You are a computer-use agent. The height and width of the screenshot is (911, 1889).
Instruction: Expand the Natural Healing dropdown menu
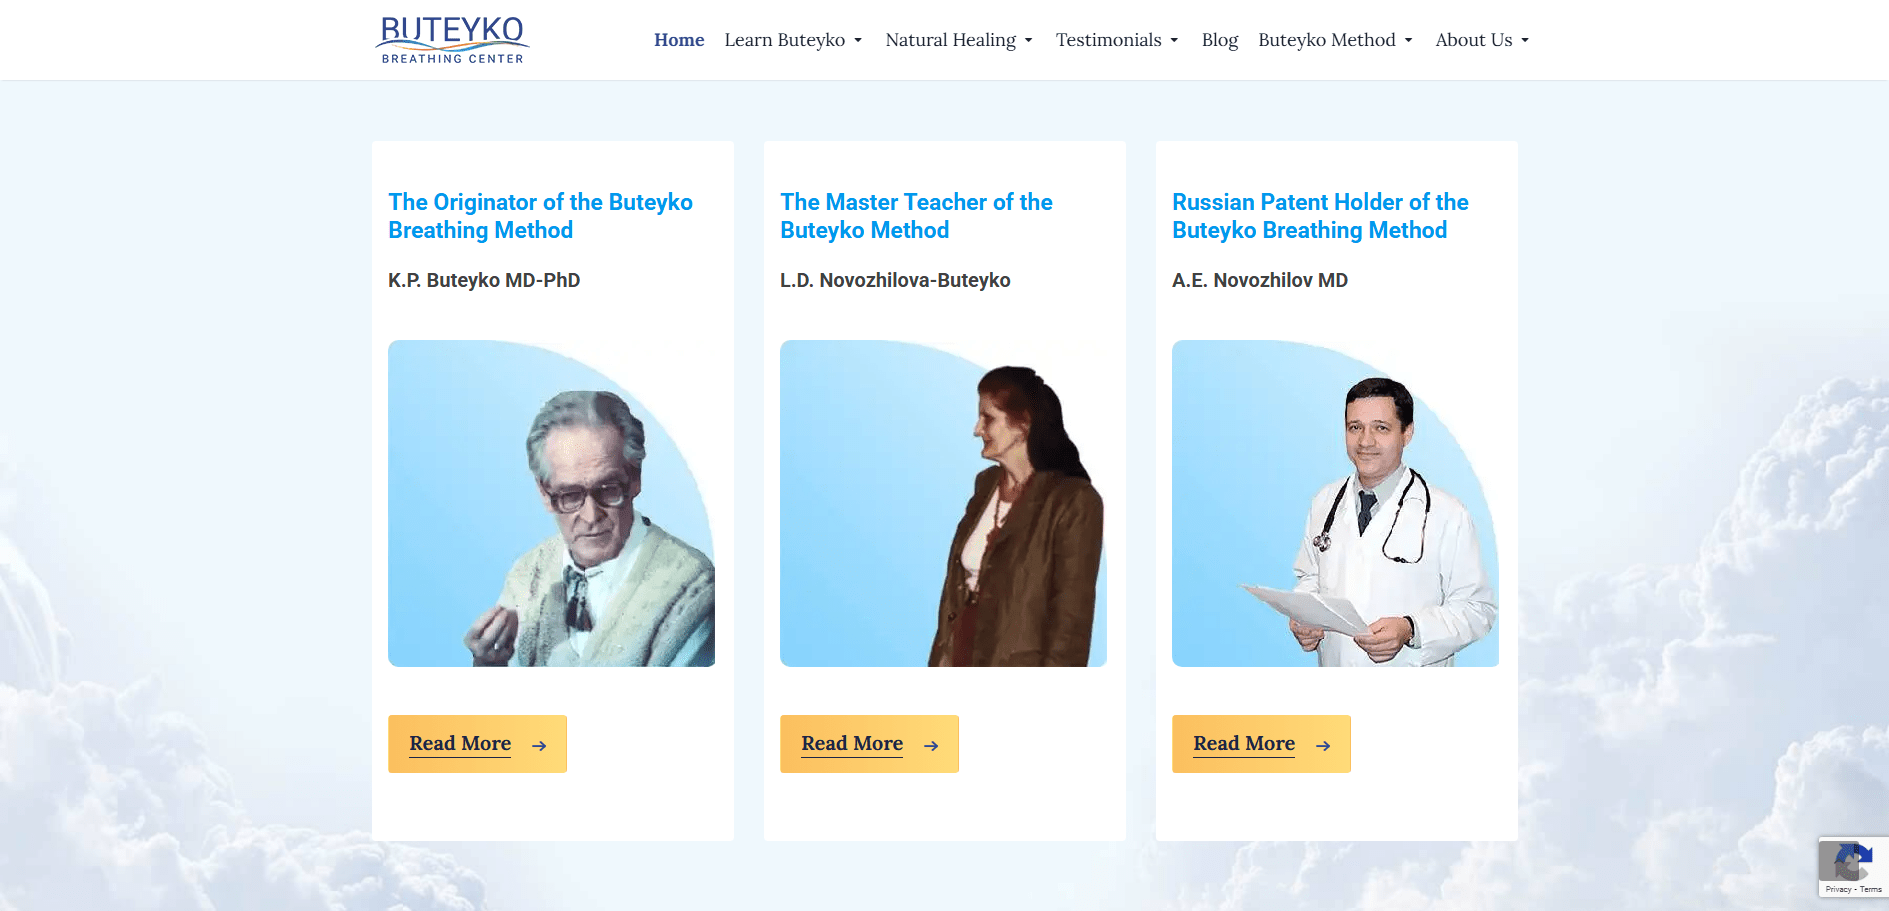point(959,40)
